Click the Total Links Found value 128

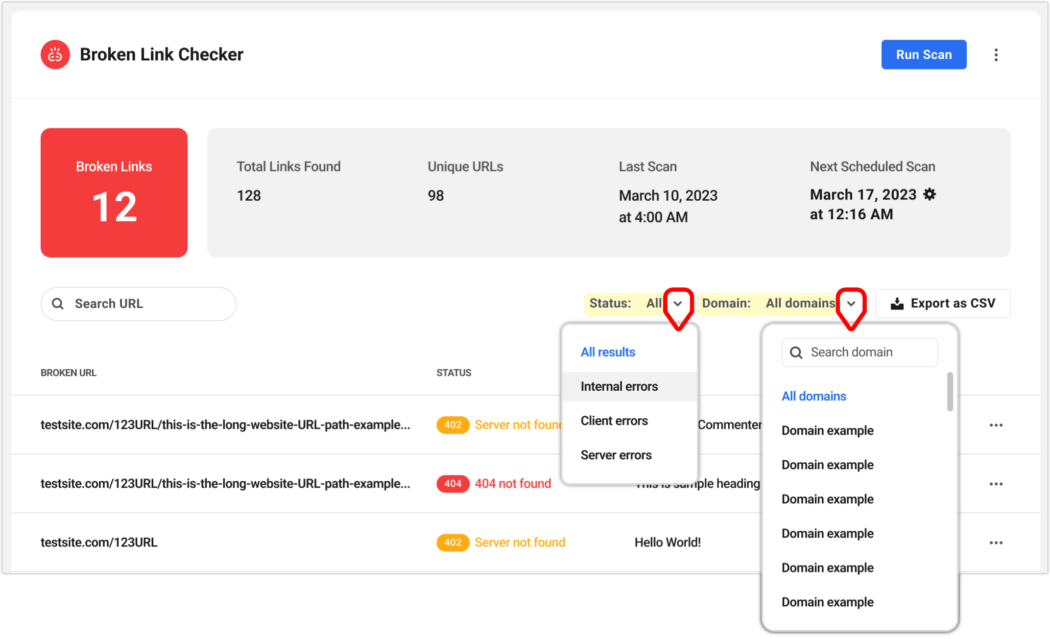[248, 196]
